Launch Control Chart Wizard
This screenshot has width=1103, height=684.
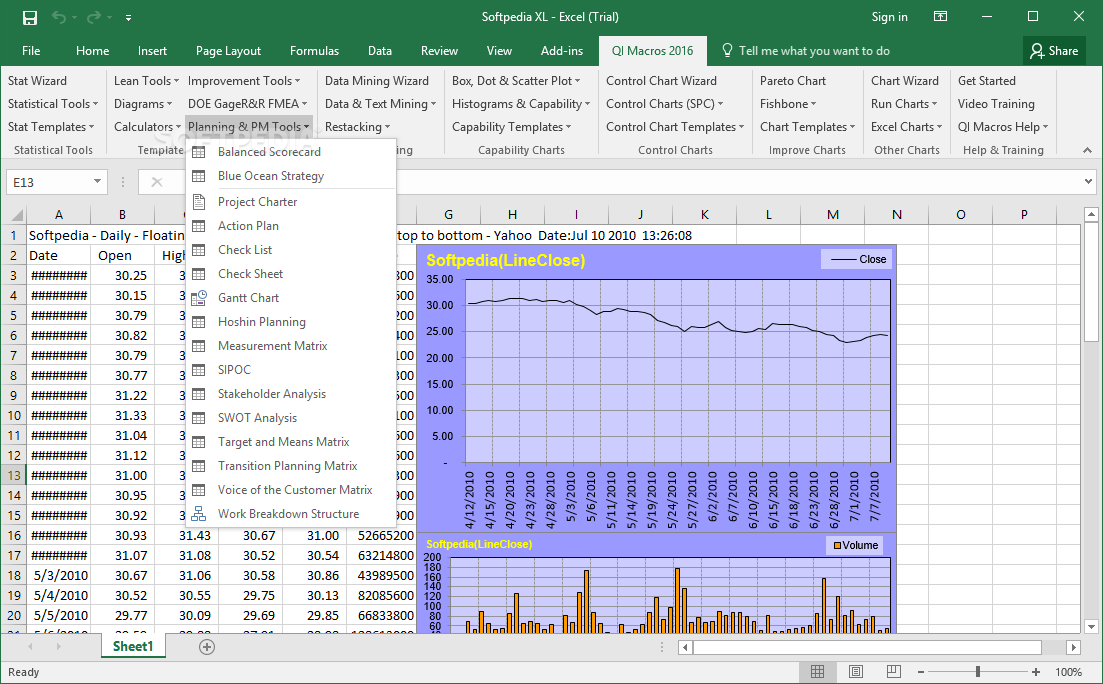(x=661, y=81)
